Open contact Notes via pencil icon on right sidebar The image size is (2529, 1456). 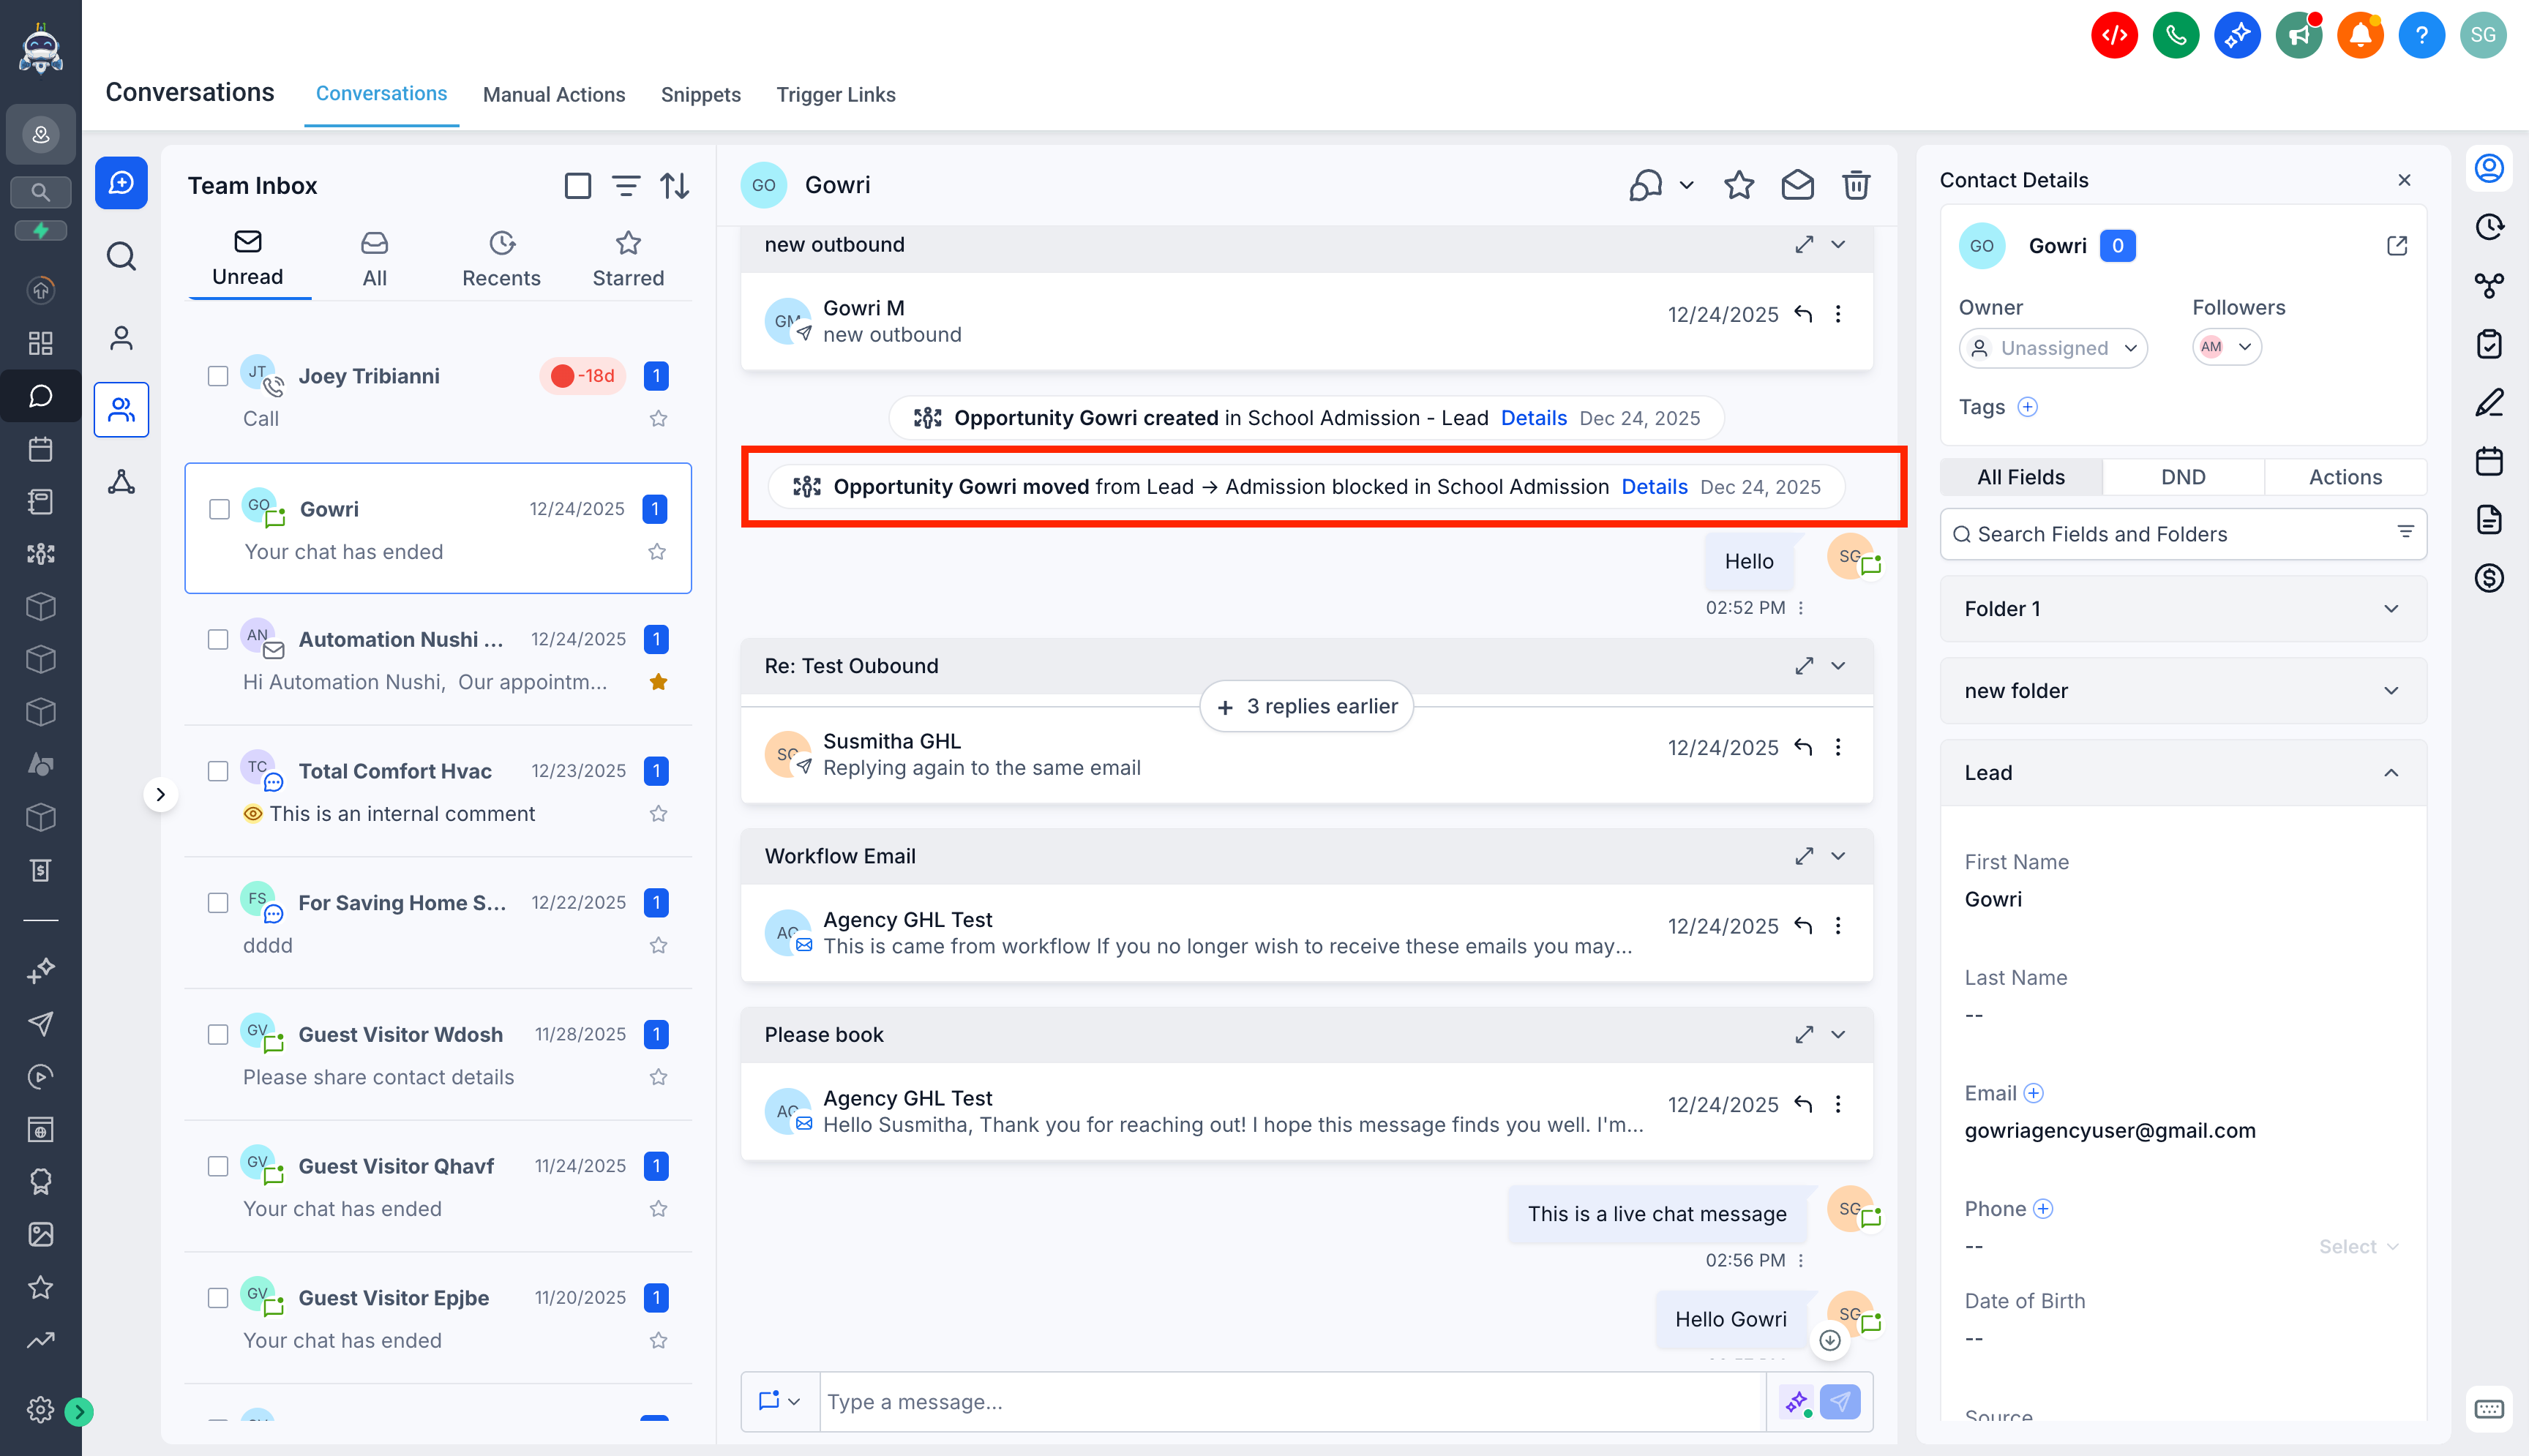(x=2490, y=403)
